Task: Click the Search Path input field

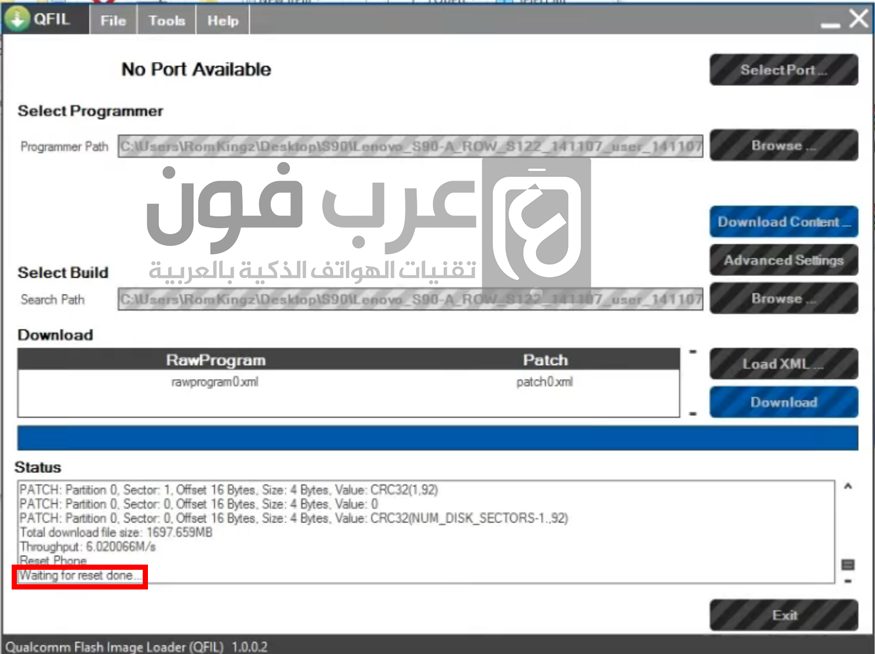Action: [410, 299]
